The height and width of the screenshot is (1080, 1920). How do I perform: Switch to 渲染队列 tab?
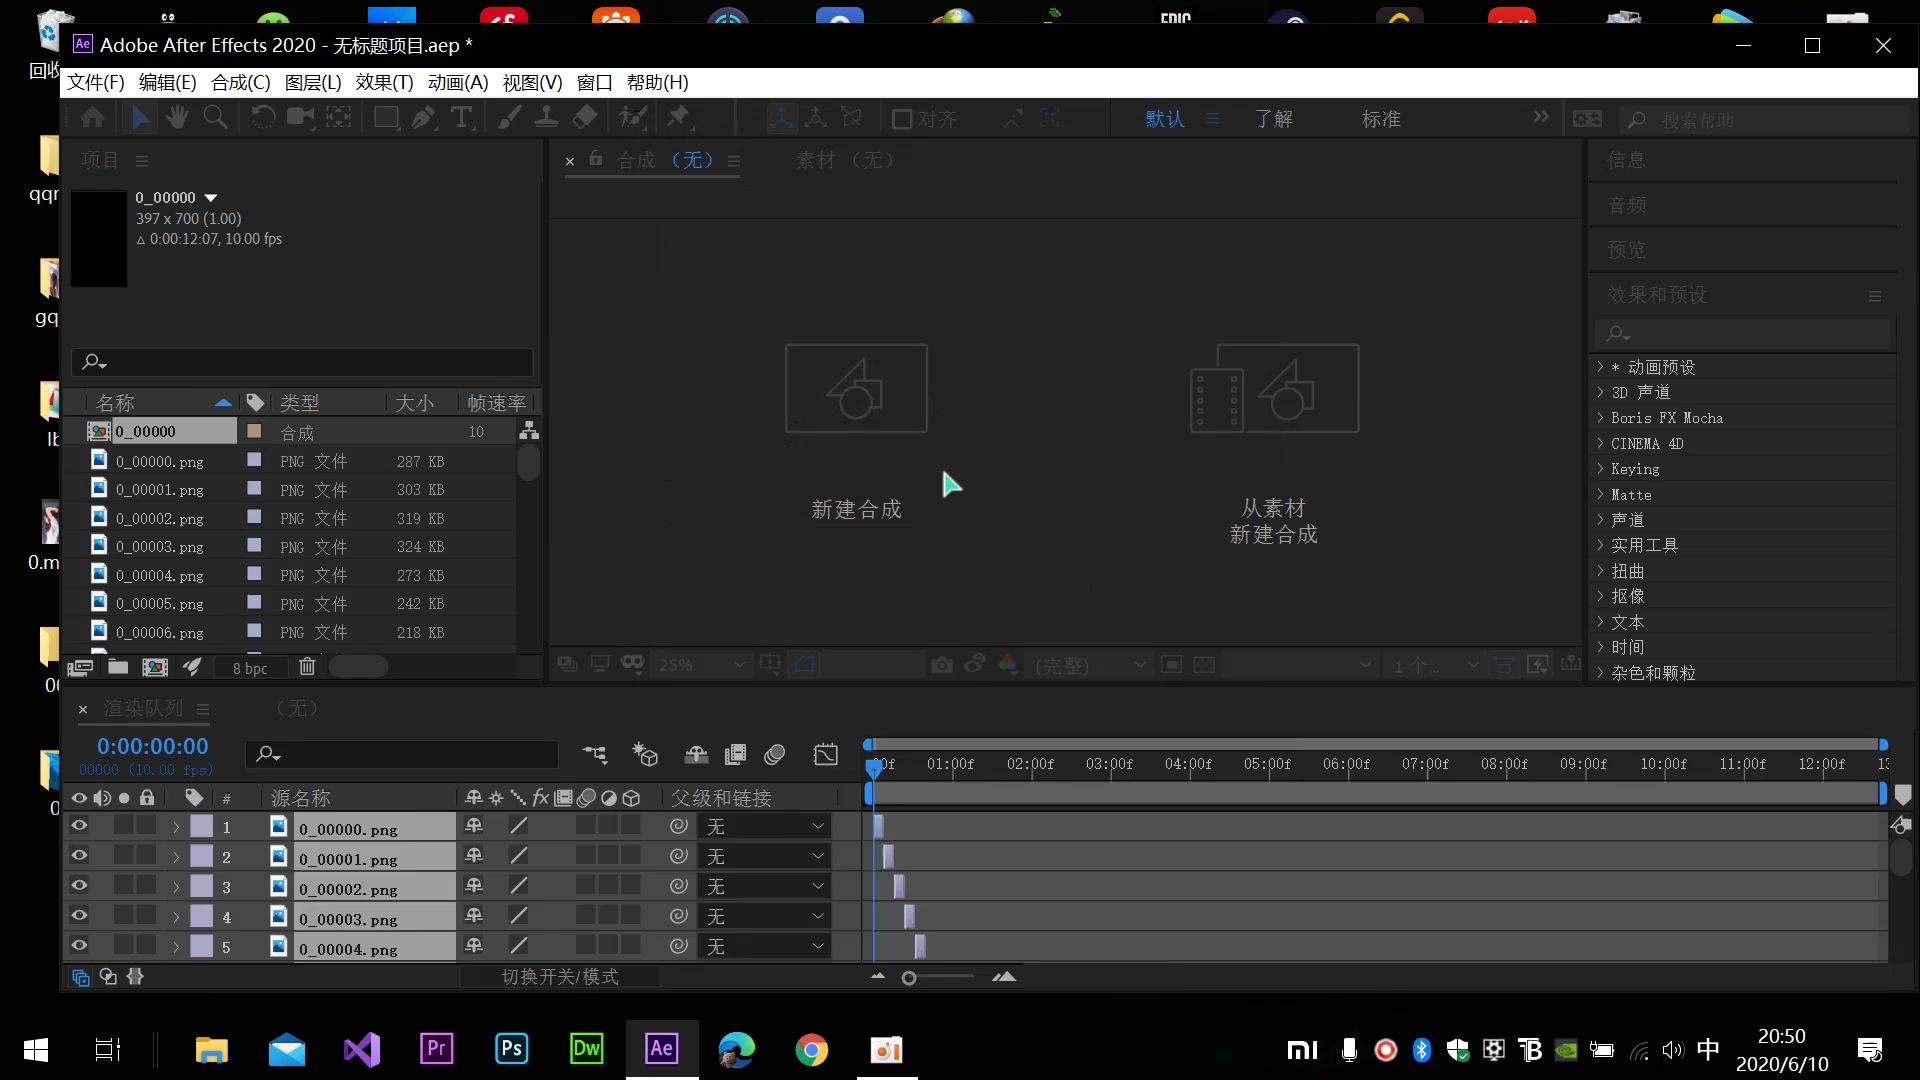pos(144,708)
